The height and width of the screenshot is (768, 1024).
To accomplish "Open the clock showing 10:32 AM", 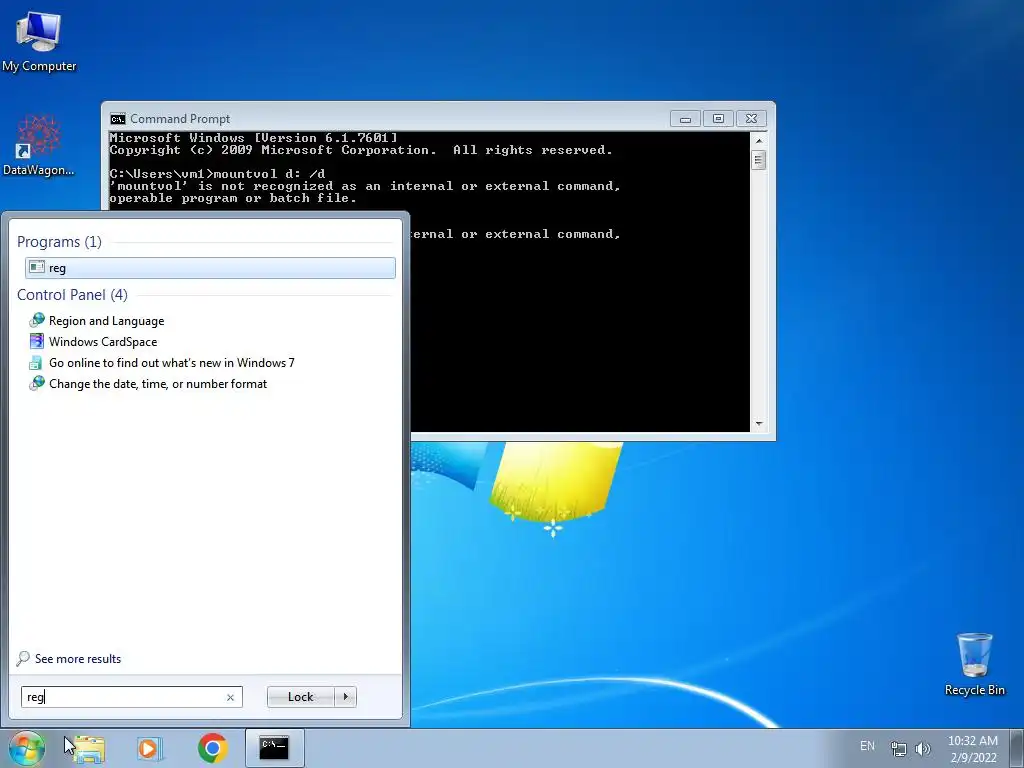I will coord(972,749).
